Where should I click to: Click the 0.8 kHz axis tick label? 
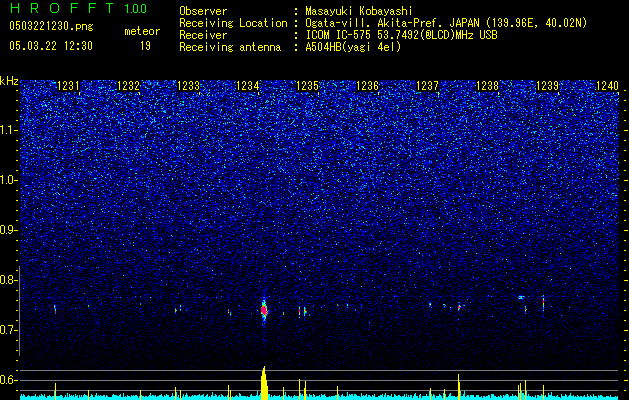pyautogui.click(x=8, y=280)
